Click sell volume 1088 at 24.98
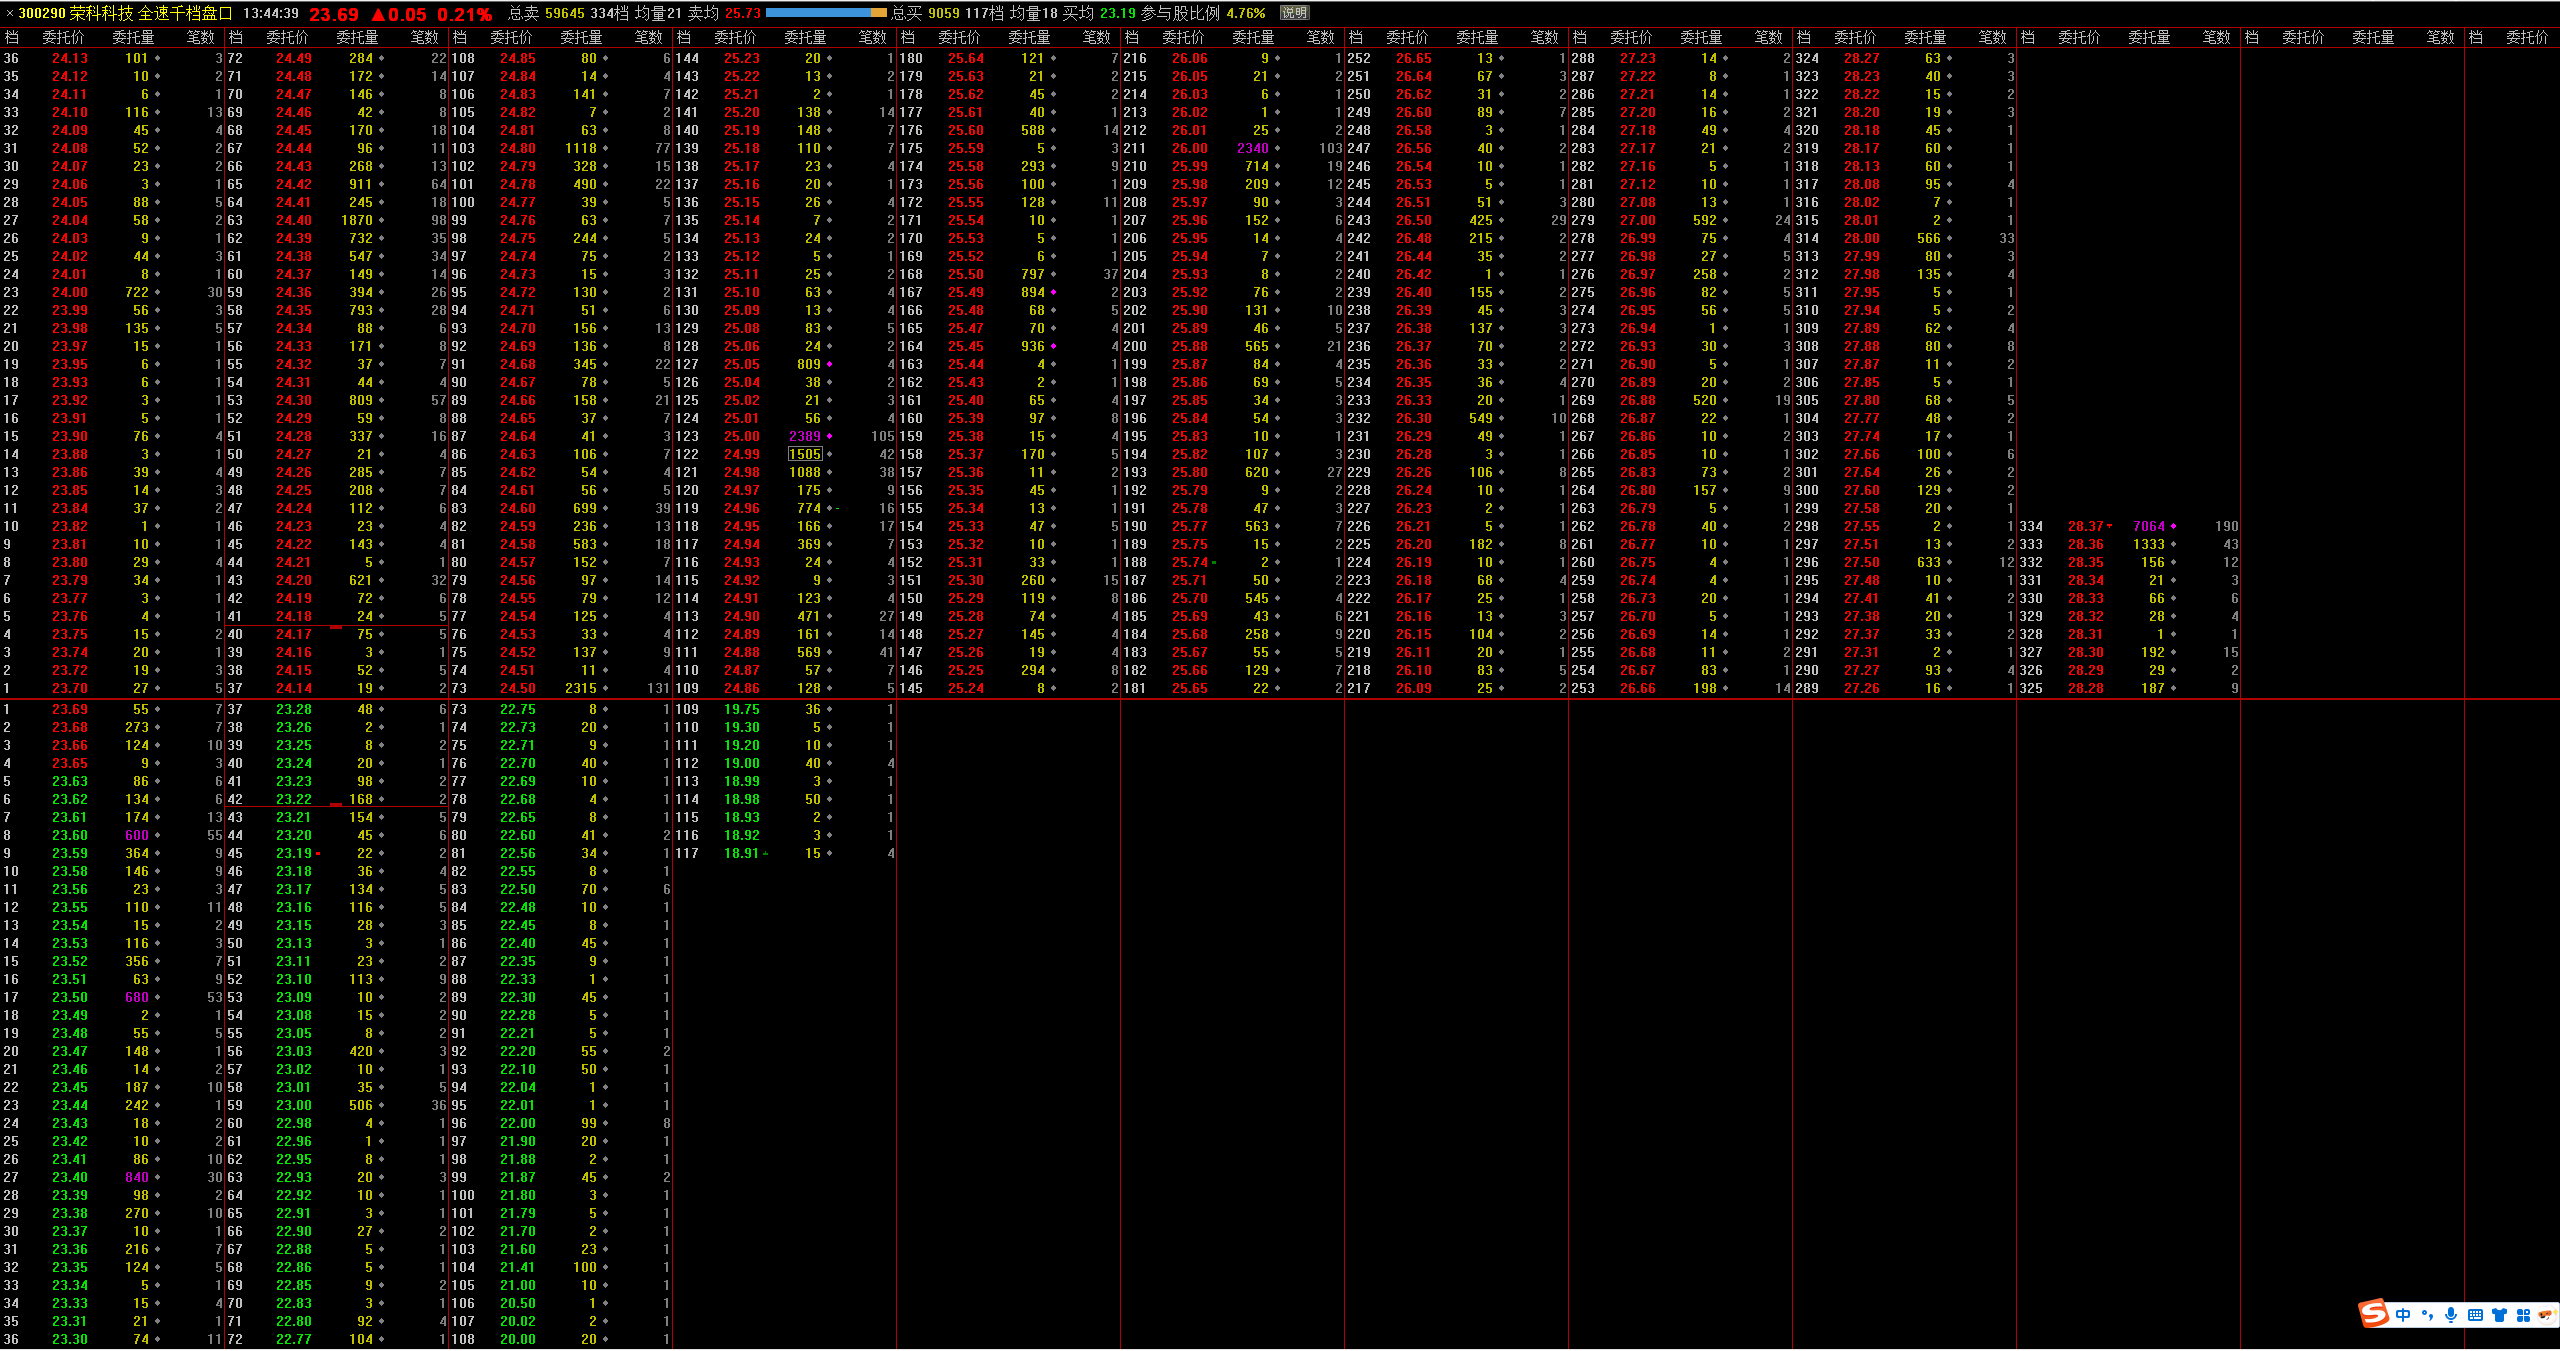 coord(805,472)
